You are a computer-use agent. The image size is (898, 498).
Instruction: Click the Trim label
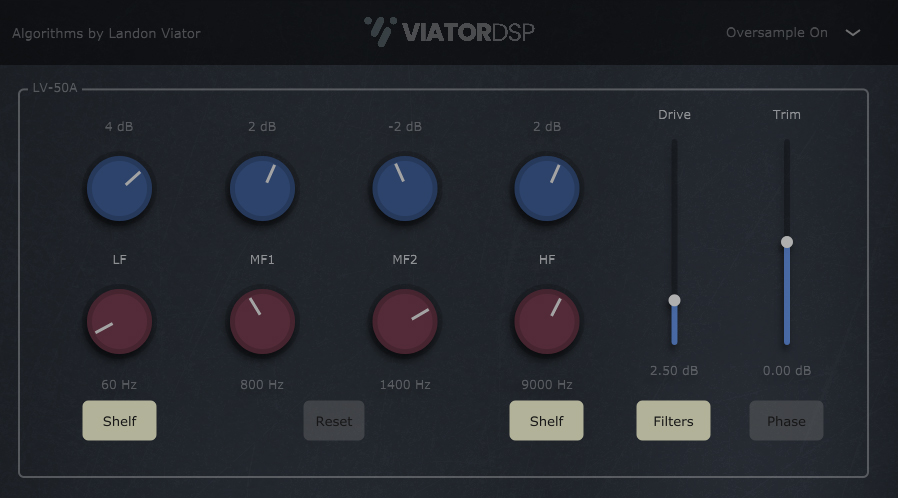[787, 114]
